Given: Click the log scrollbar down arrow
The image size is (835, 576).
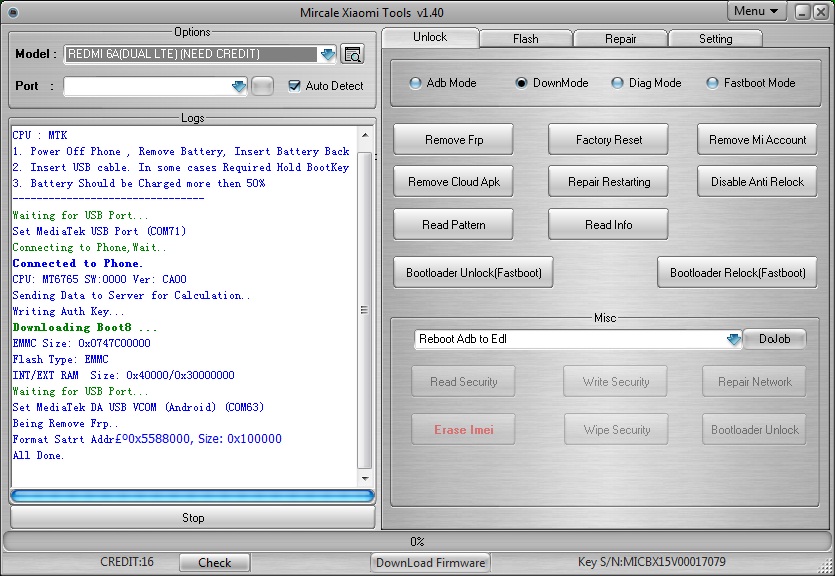Looking at the screenshot, I should click(365, 479).
